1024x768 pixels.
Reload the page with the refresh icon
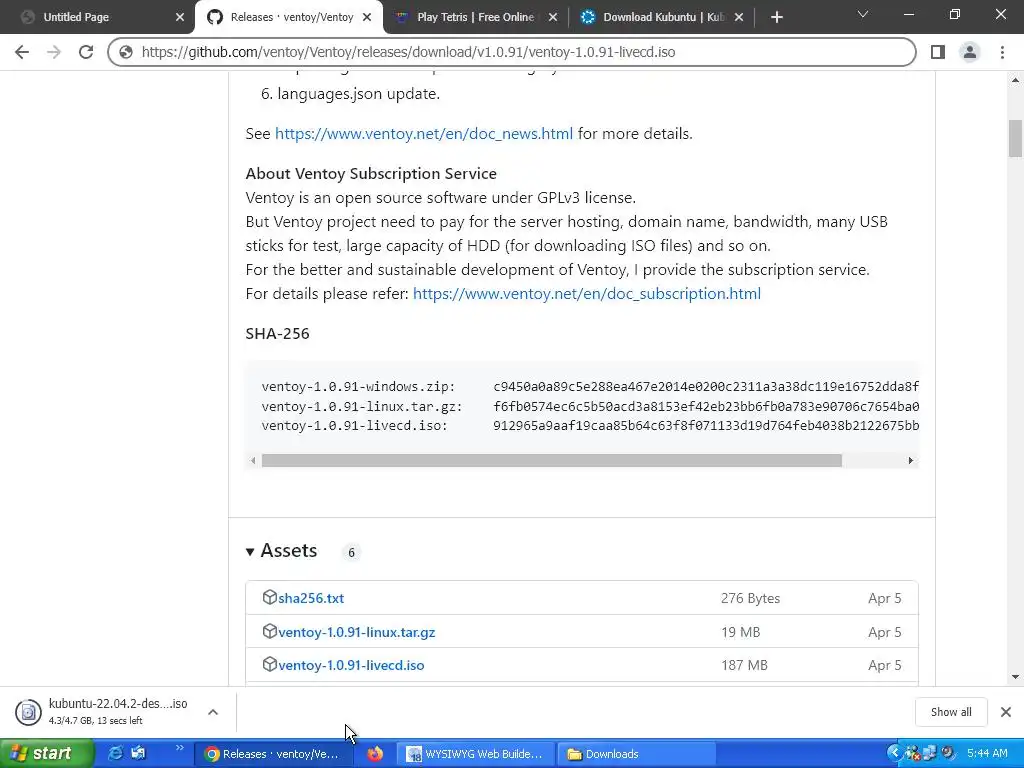(x=86, y=52)
